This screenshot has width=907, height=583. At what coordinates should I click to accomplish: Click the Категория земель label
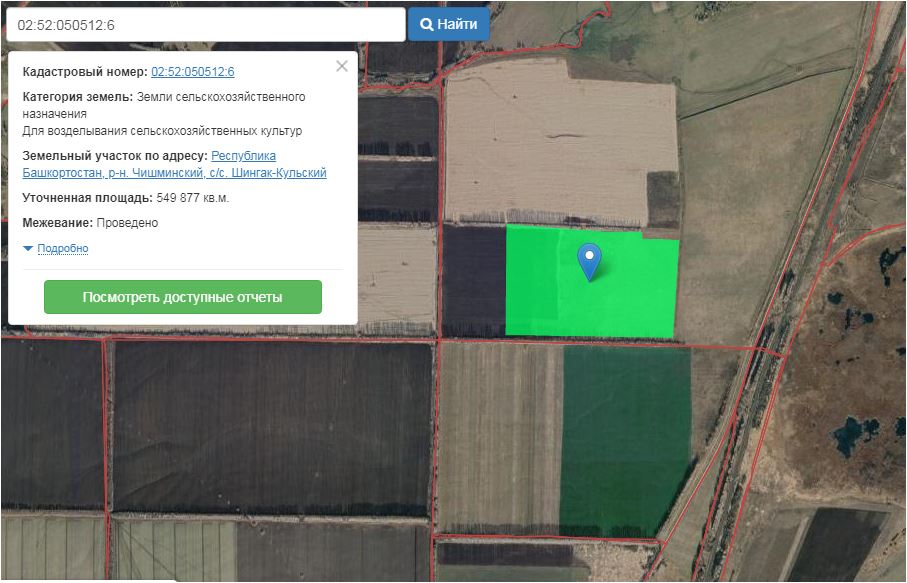[x=78, y=97]
